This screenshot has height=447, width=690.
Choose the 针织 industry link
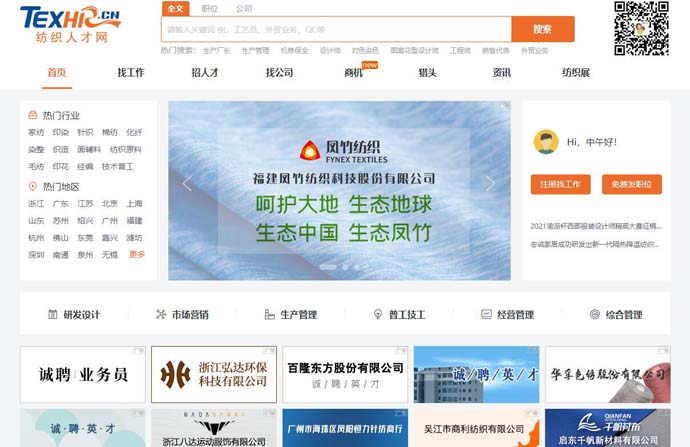[85, 132]
